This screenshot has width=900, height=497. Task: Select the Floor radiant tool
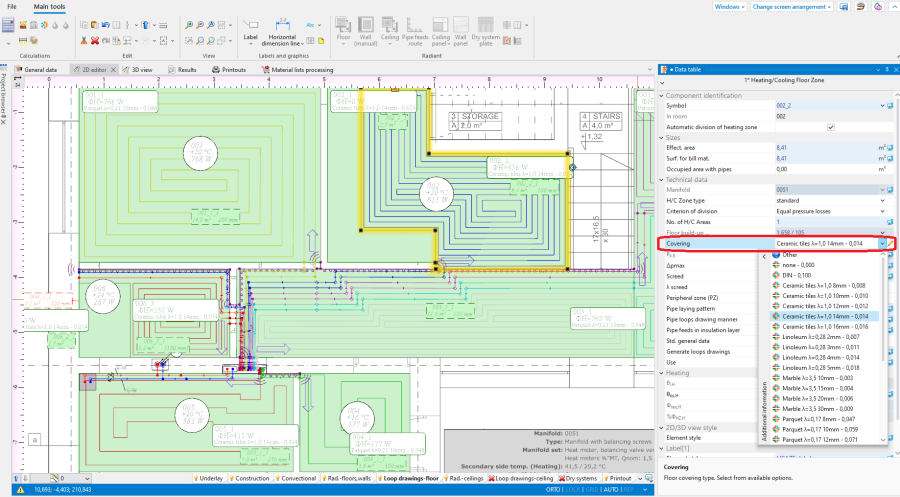click(x=343, y=32)
